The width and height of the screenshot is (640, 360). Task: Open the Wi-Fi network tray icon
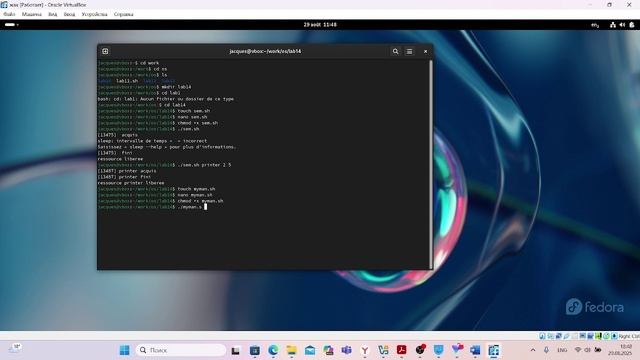[x=578, y=350]
